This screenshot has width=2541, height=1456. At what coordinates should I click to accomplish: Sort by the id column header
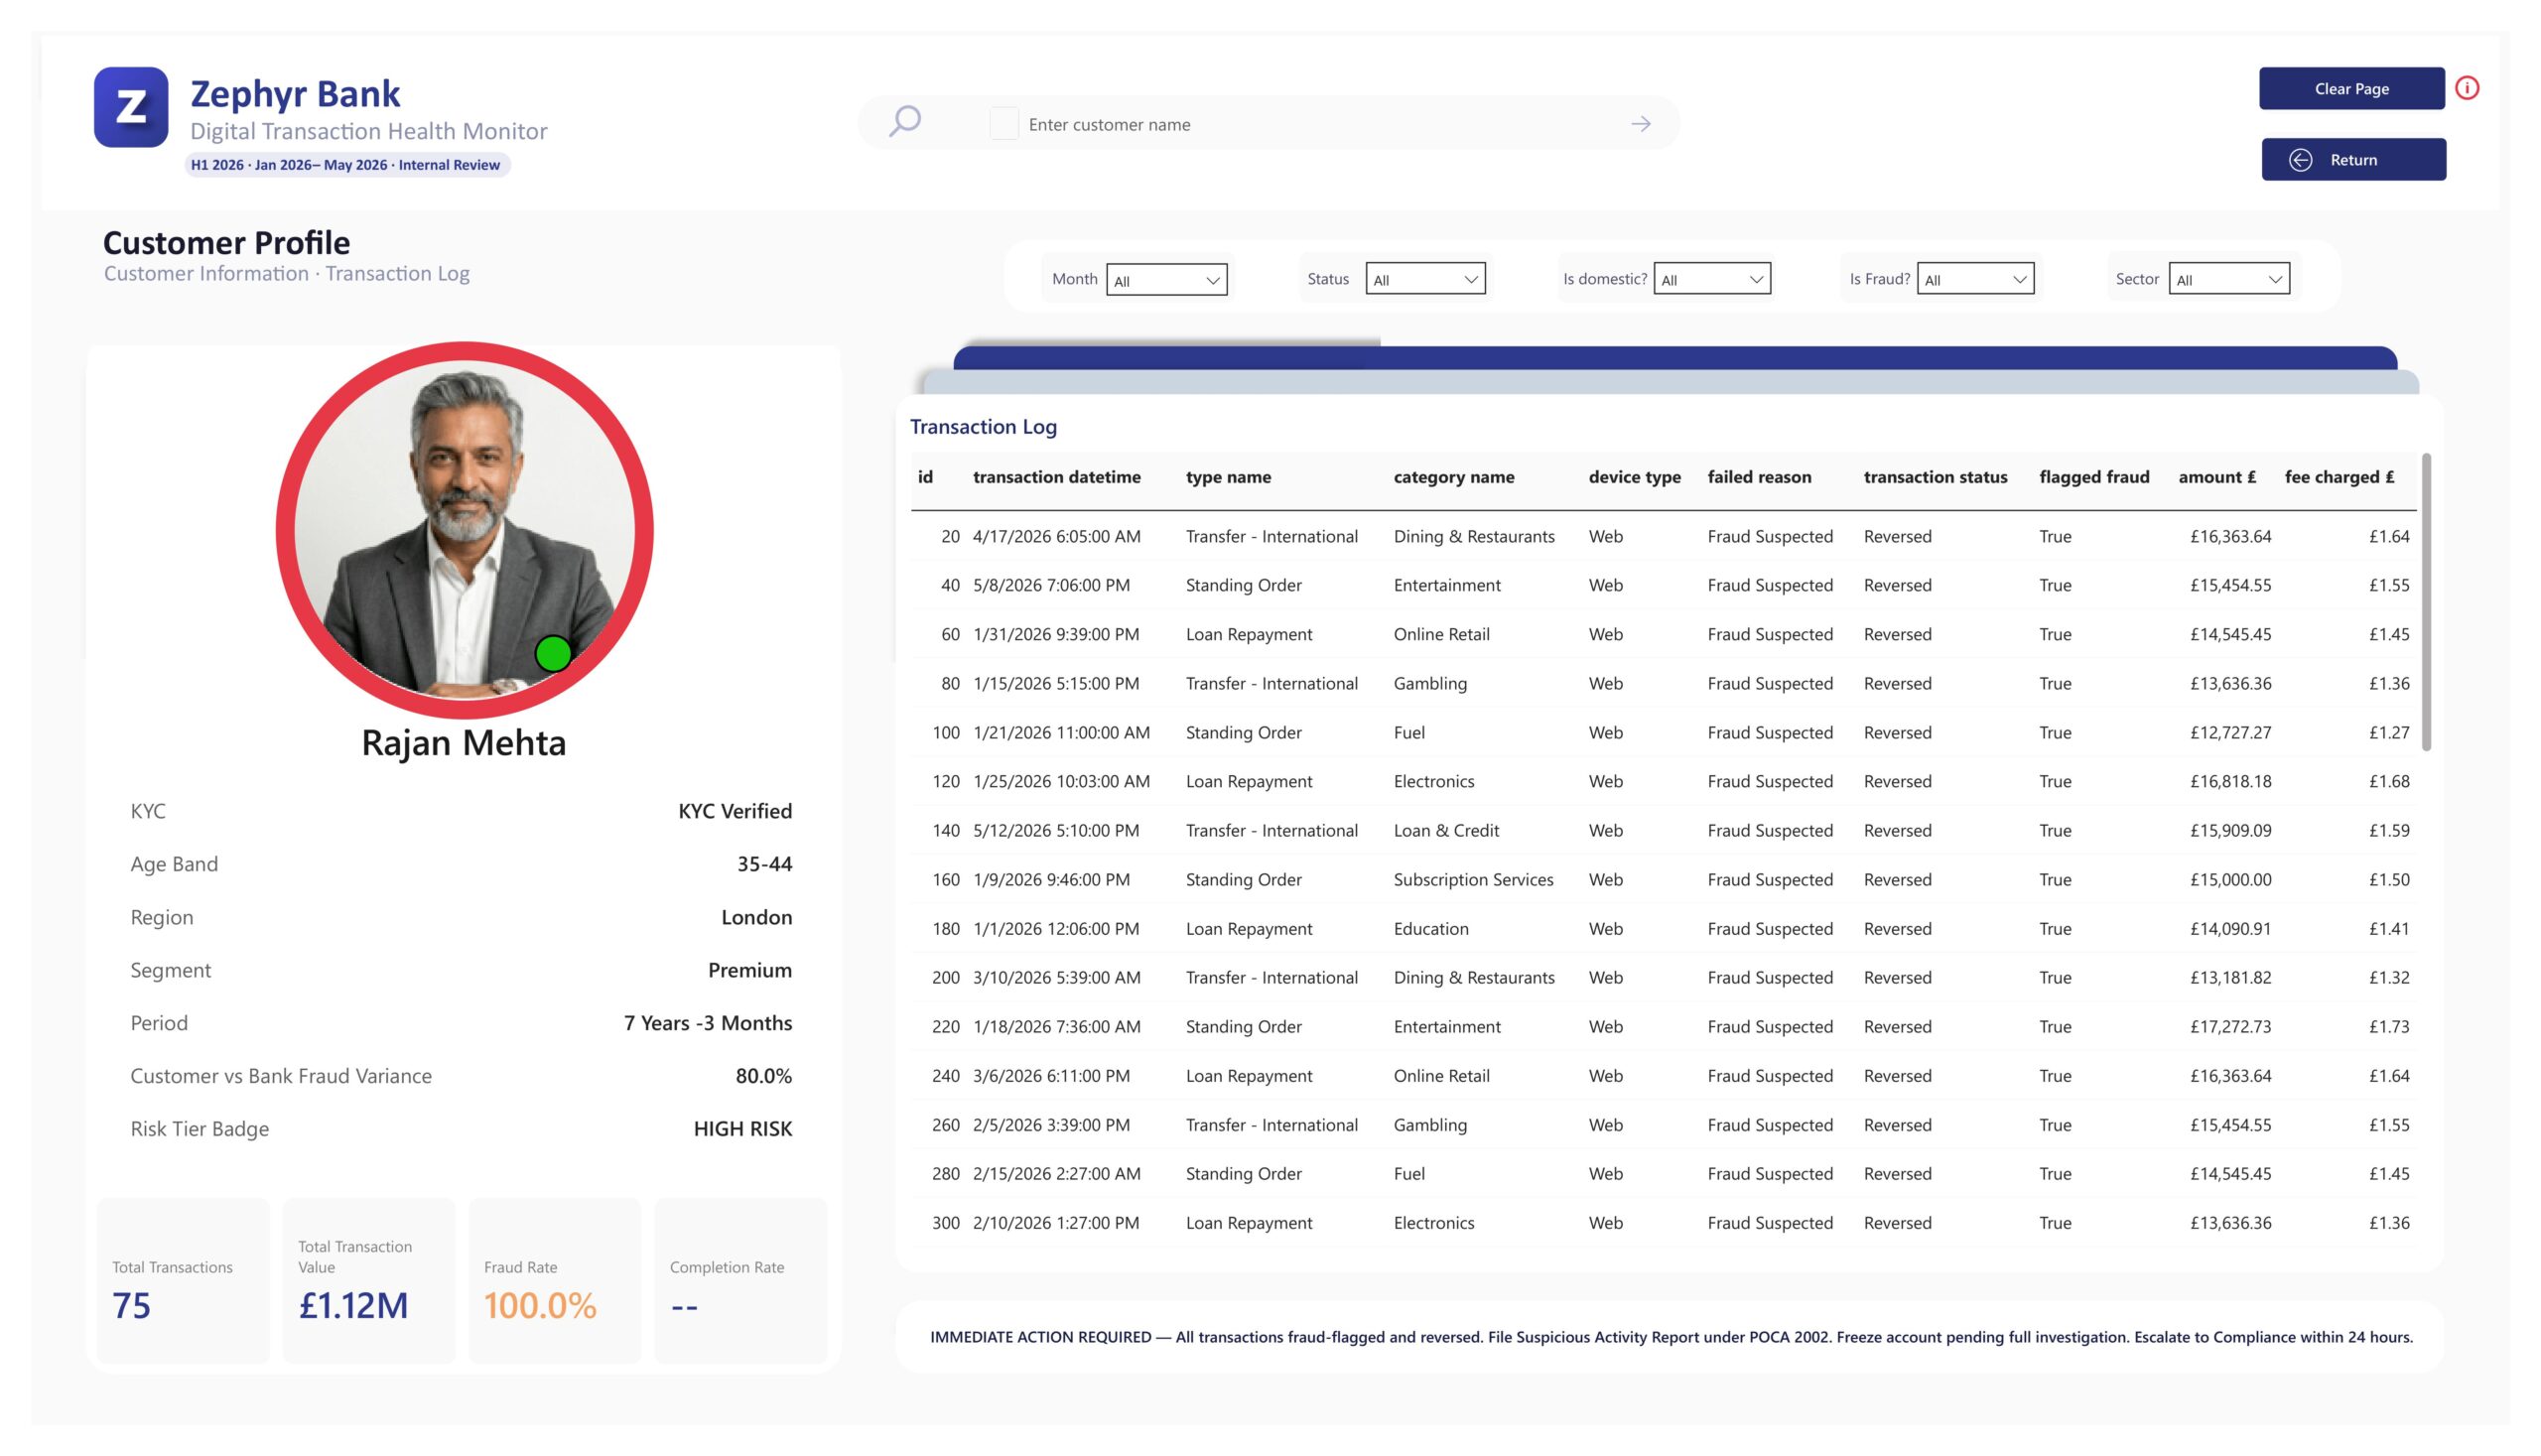[925, 477]
